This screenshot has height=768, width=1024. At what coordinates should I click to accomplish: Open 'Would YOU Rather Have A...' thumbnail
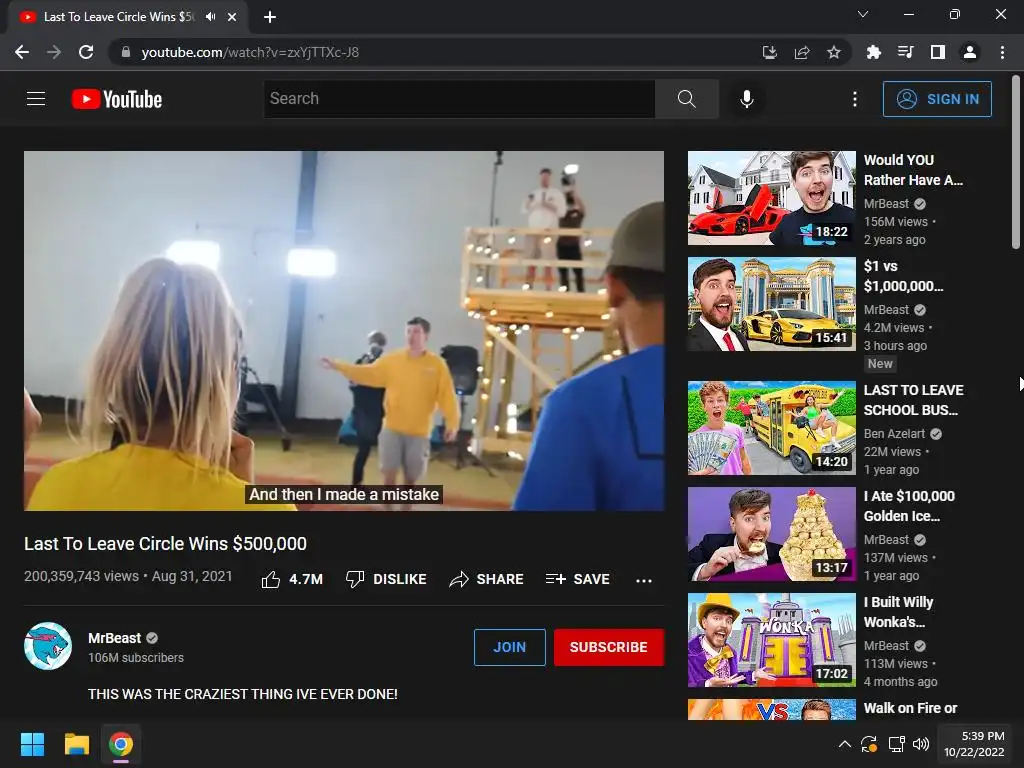pos(771,198)
